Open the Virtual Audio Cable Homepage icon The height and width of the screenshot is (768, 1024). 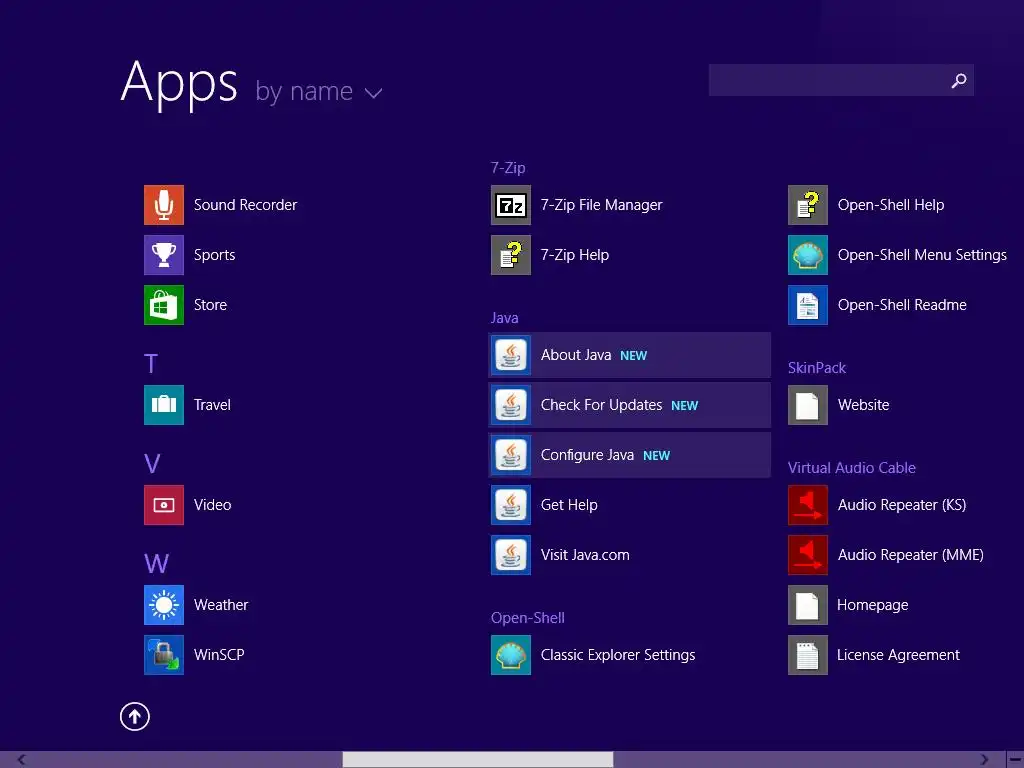808,605
